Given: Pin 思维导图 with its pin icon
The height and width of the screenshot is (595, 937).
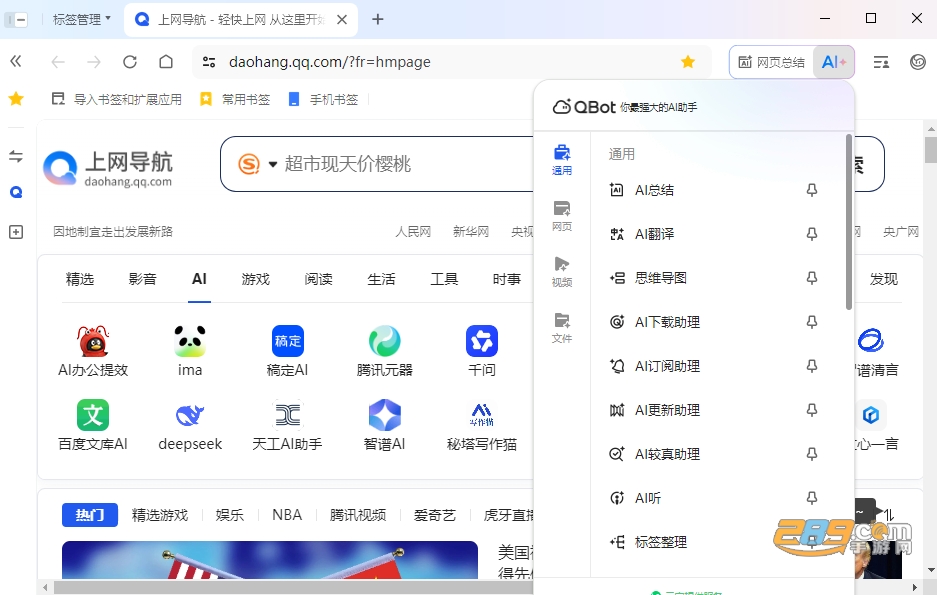Looking at the screenshot, I should coord(812,278).
